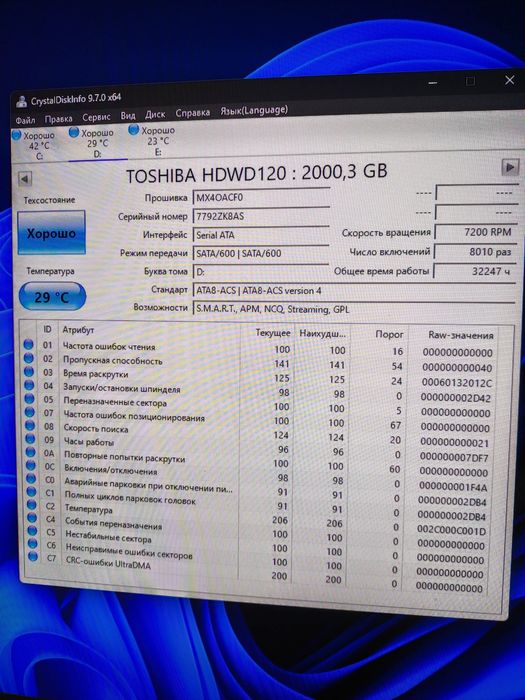This screenshot has width=525, height=700.
Task: Maximize the CrystalDiskInfo window
Action: 470,81
